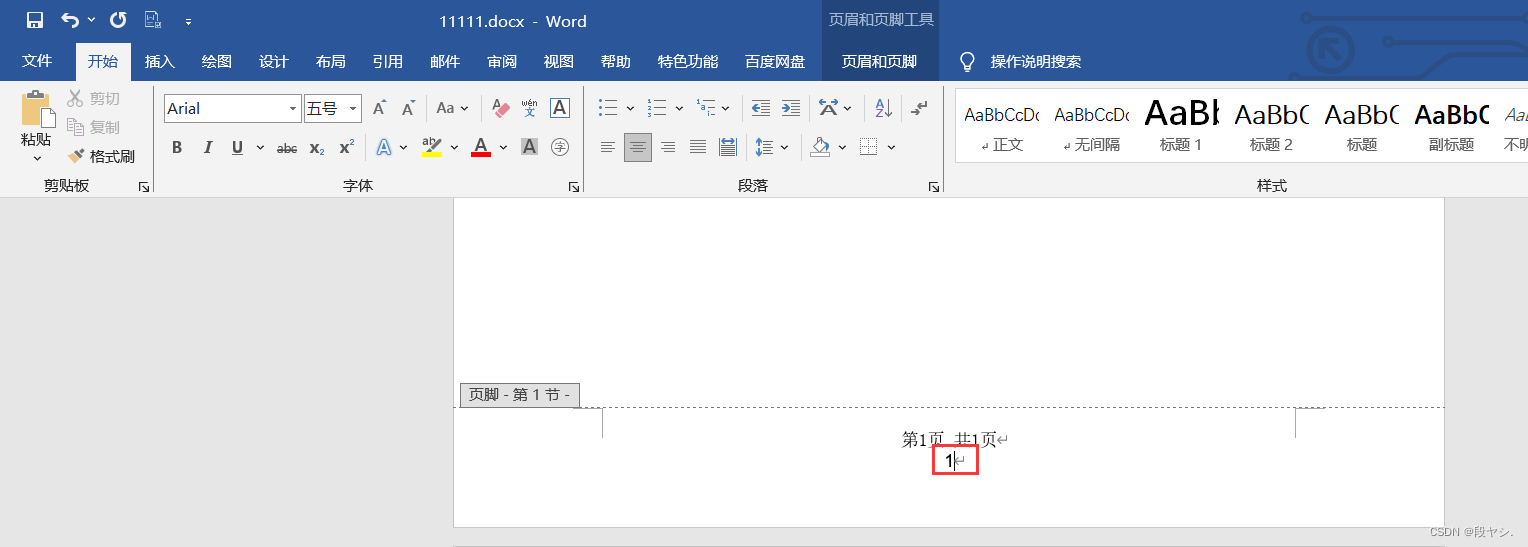Insert enclosed character (带圈字符)
Image resolution: width=1528 pixels, height=547 pixels.
[560, 148]
